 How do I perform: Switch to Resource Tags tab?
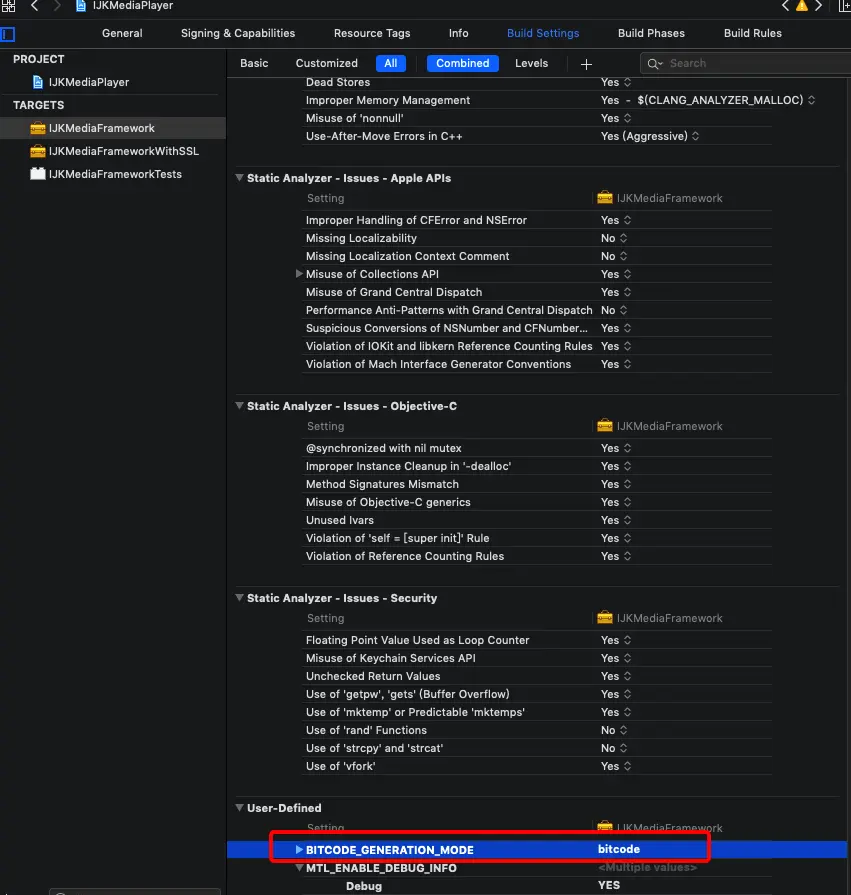point(372,33)
